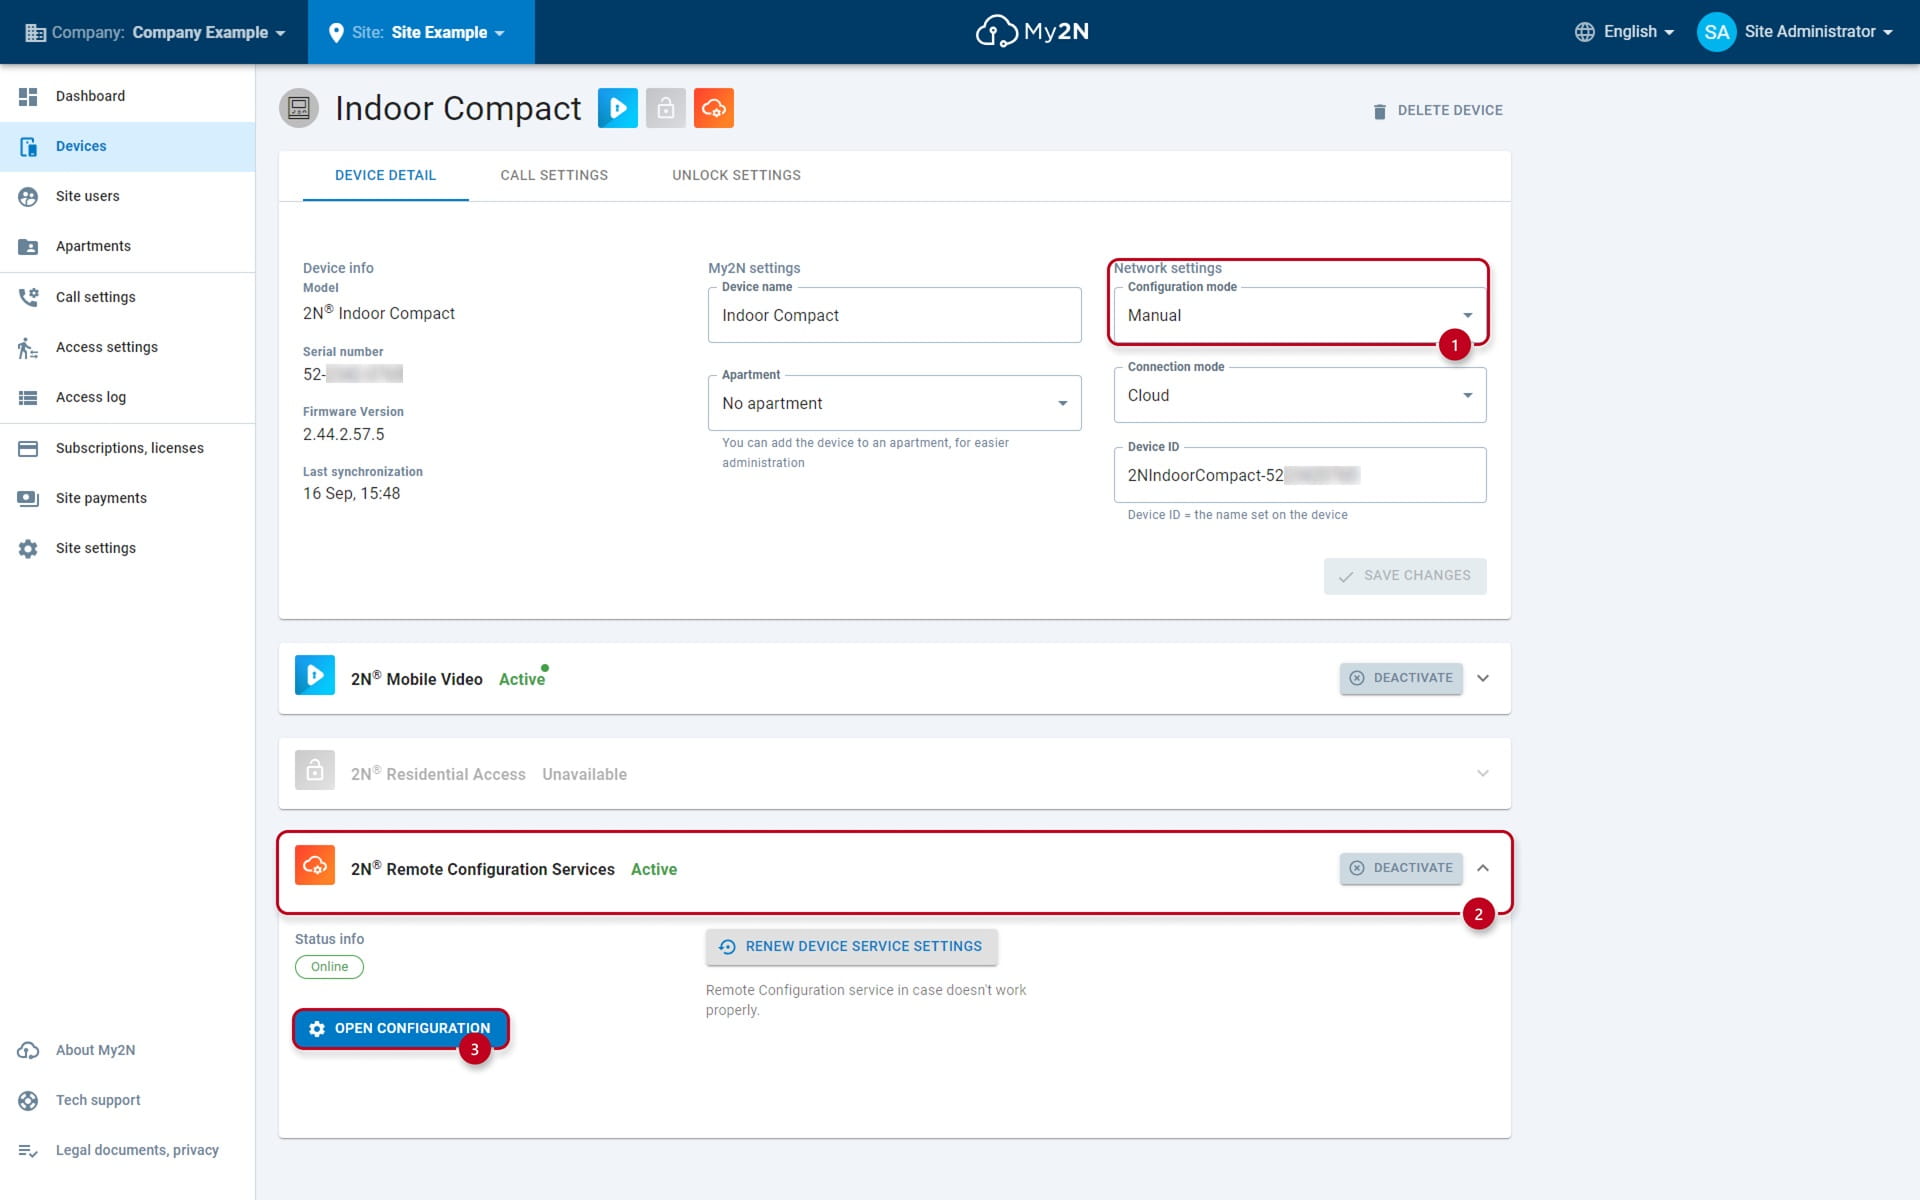Click the Residential Access lock row icon
Image resolution: width=1920 pixels, height=1200 pixels.
[x=315, y=770]
